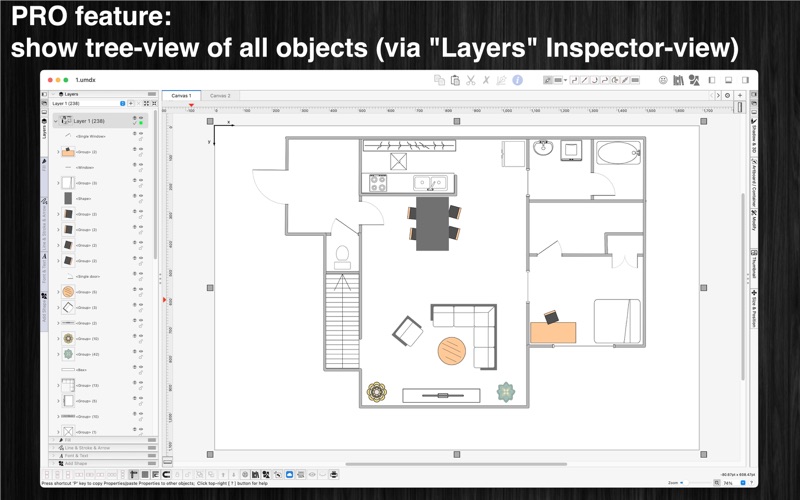
Task: Click the canvas horizontal scrollbar
Action: (456, 464)
